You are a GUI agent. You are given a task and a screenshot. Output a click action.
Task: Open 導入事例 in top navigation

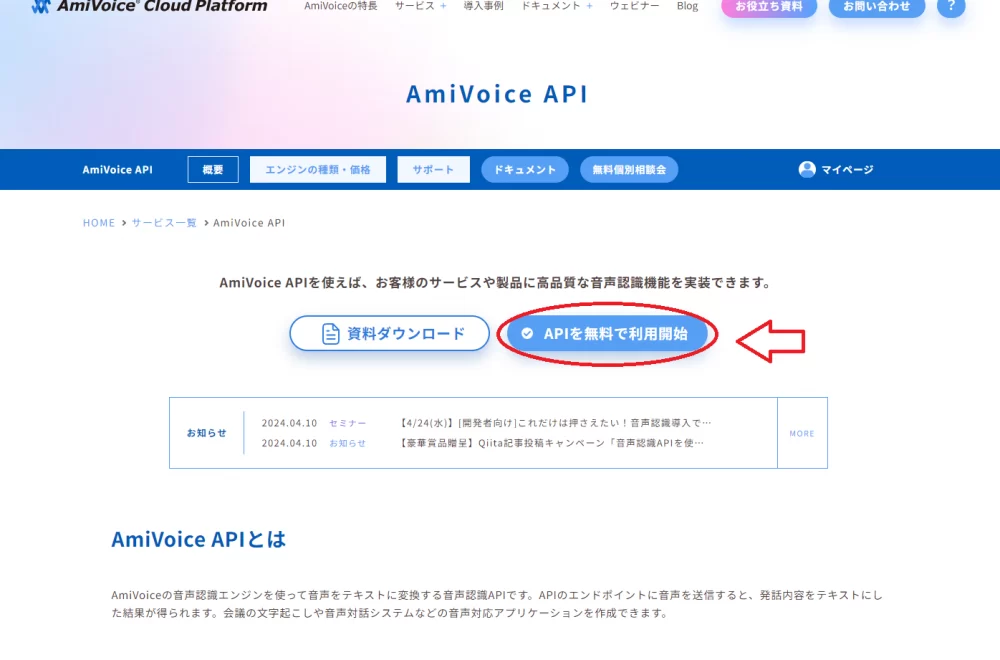point(483,6)
